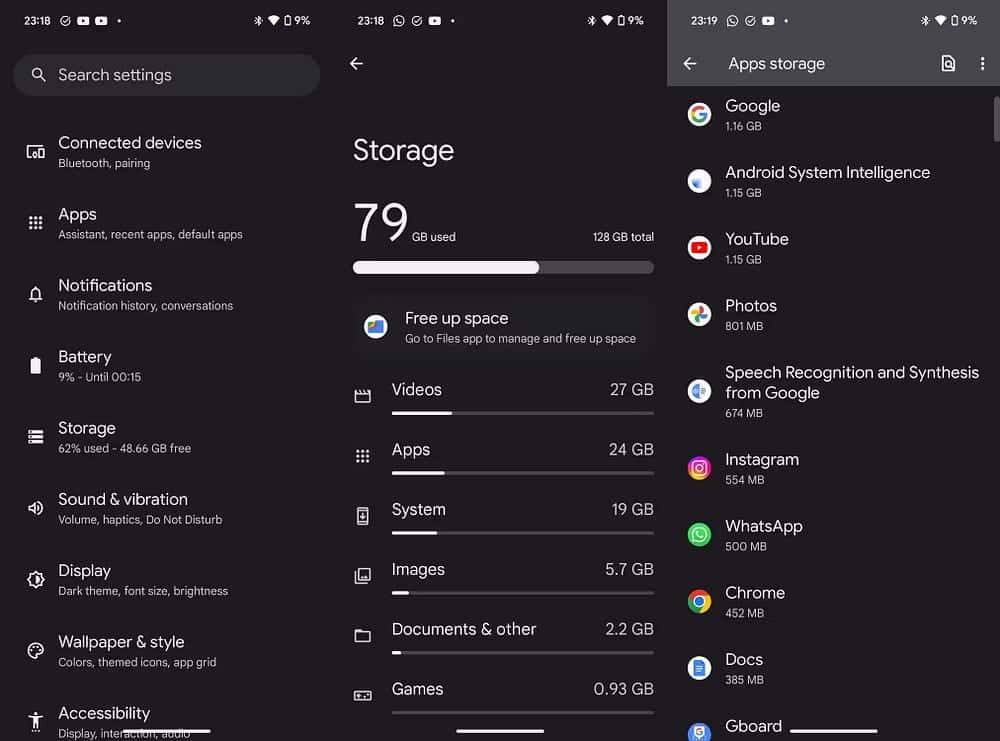Tap the search-in-page icon in Apps storage

click(948, 64)
